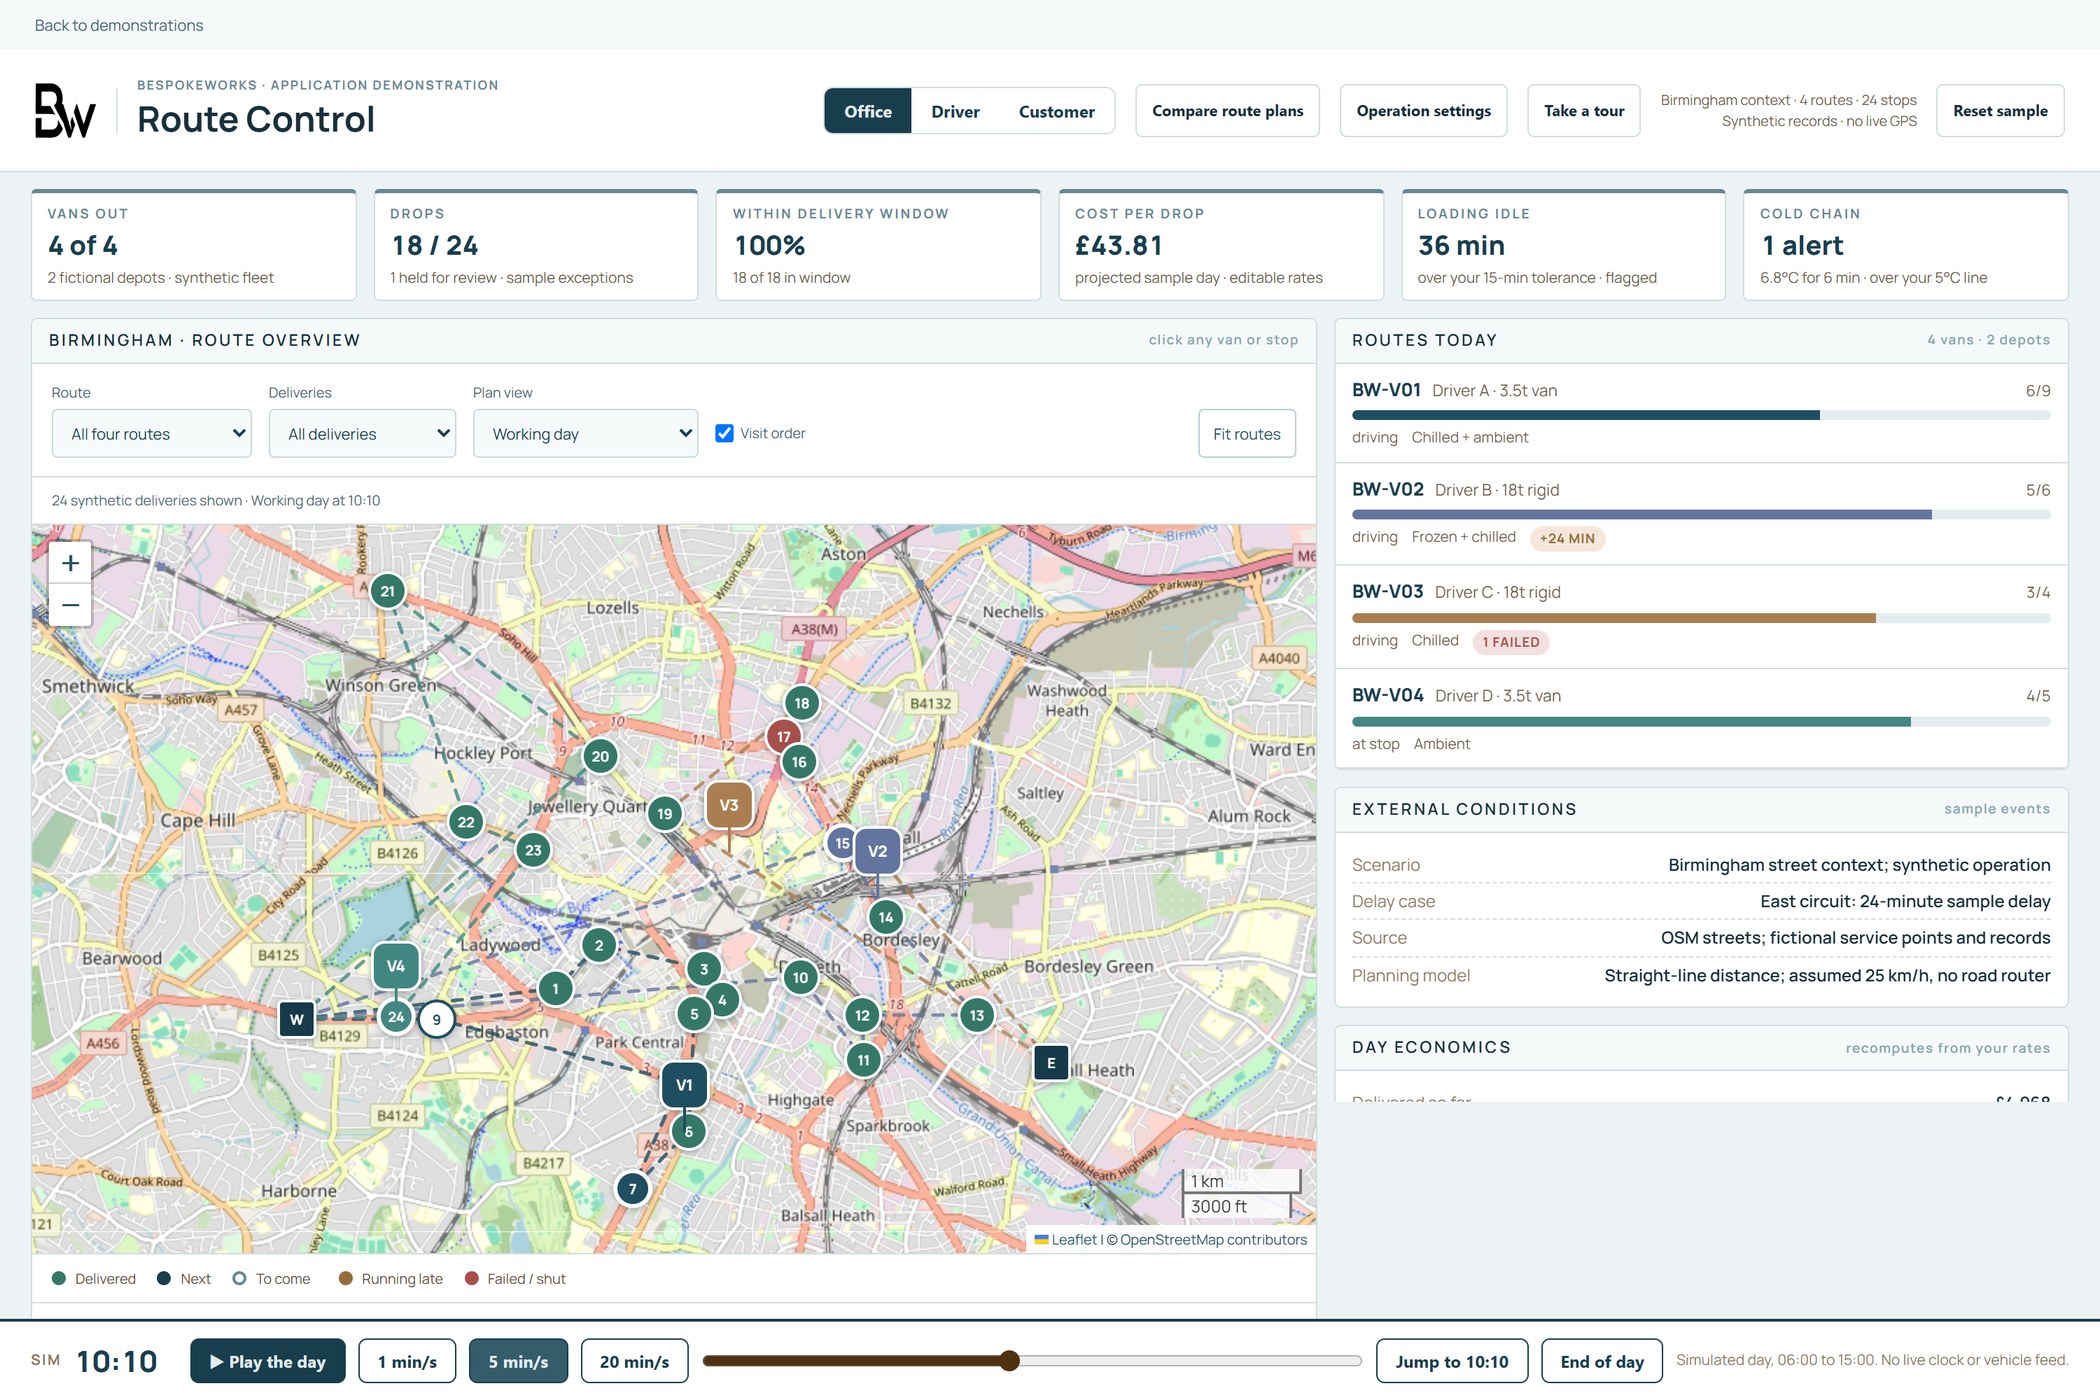Set simulation speed to 5 min/s
The height and width of the screenshot is (1400, 2100).
518,1361
